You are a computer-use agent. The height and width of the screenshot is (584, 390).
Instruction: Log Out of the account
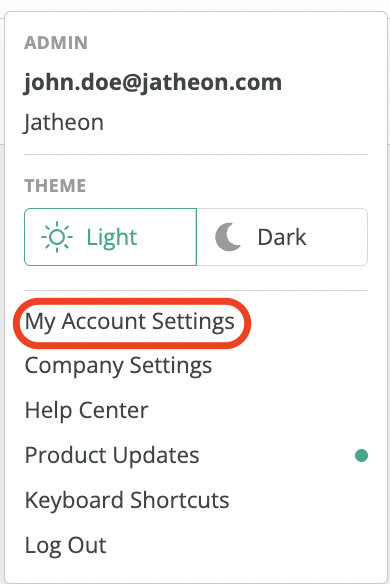[66, 545]
